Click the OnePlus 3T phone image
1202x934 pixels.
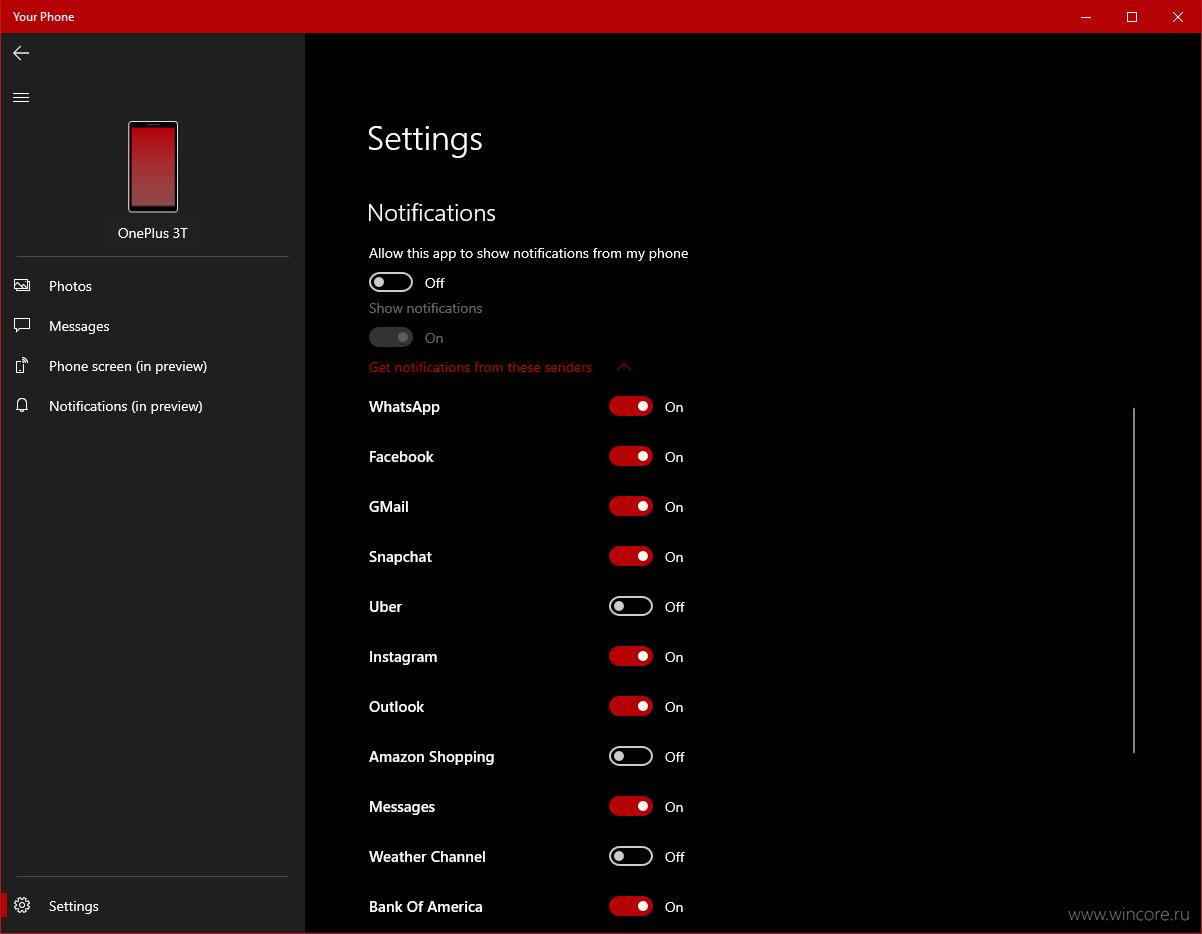click(153, 167)
